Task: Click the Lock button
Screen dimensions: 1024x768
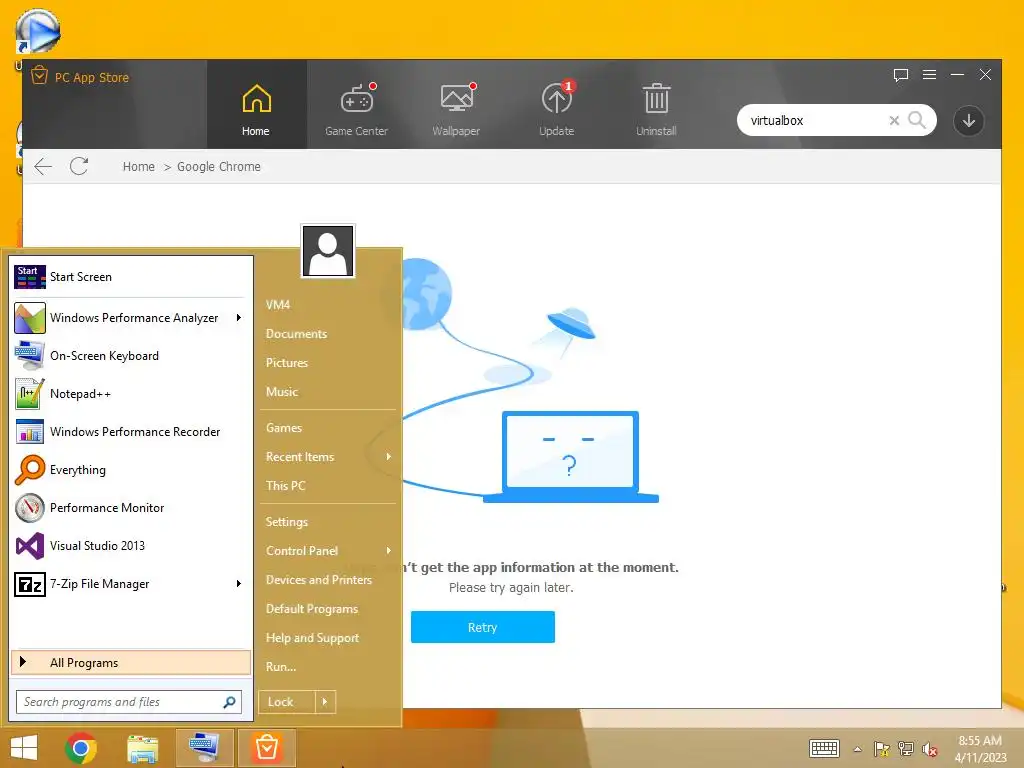Action: (286, 702)
